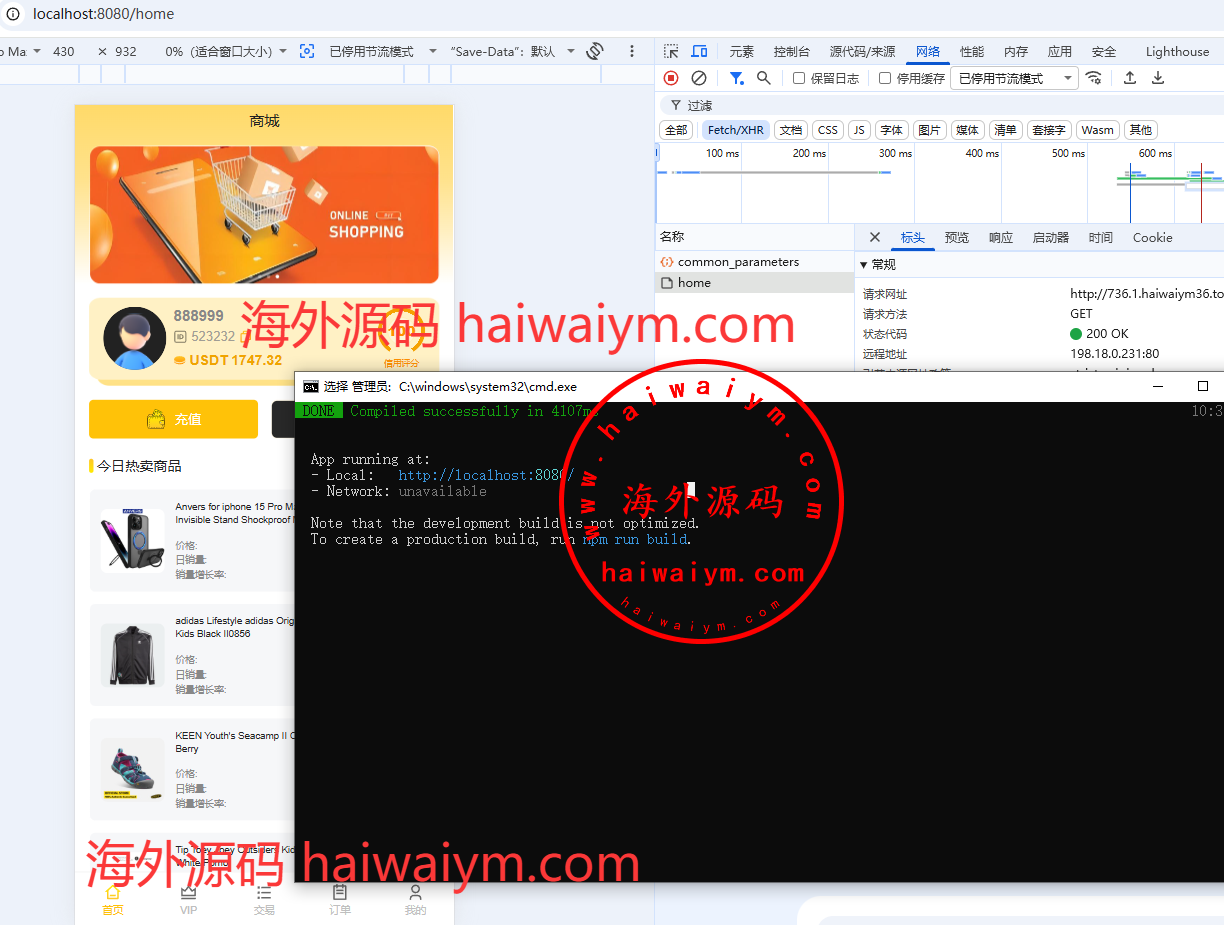Close the request details pane (X)
Screen dimensions: 1224x925
click(x=875, y=237)
